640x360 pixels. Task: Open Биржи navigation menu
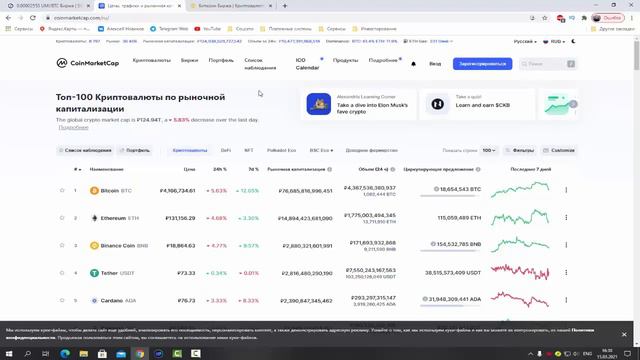(189, 60)
